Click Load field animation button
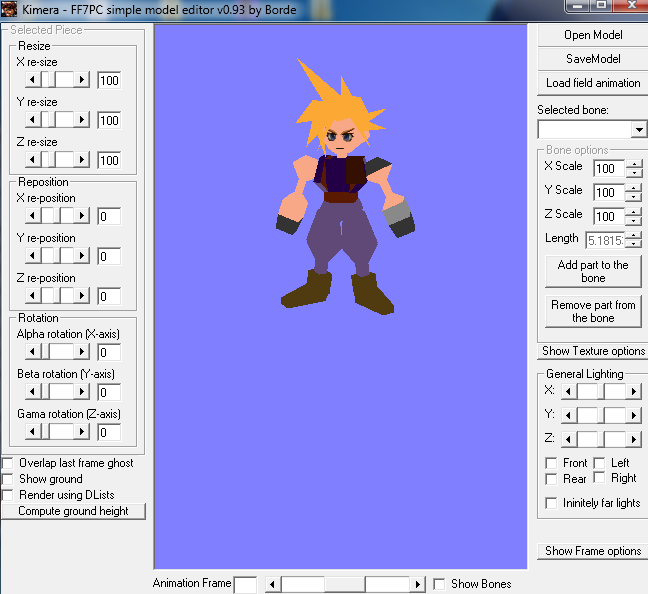Viewport: 648px width, 594px height. [593, 83]
